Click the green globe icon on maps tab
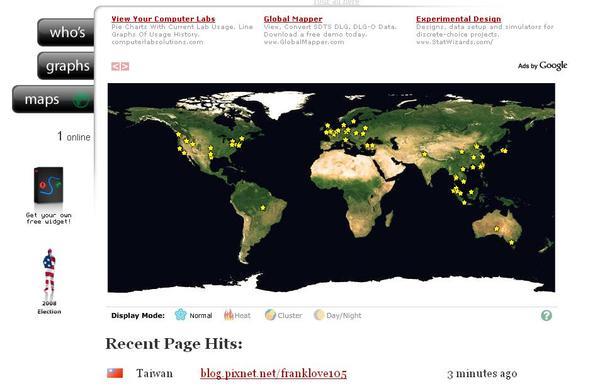The height and width of the screenshot is (386, 600). tap(81, 100)
